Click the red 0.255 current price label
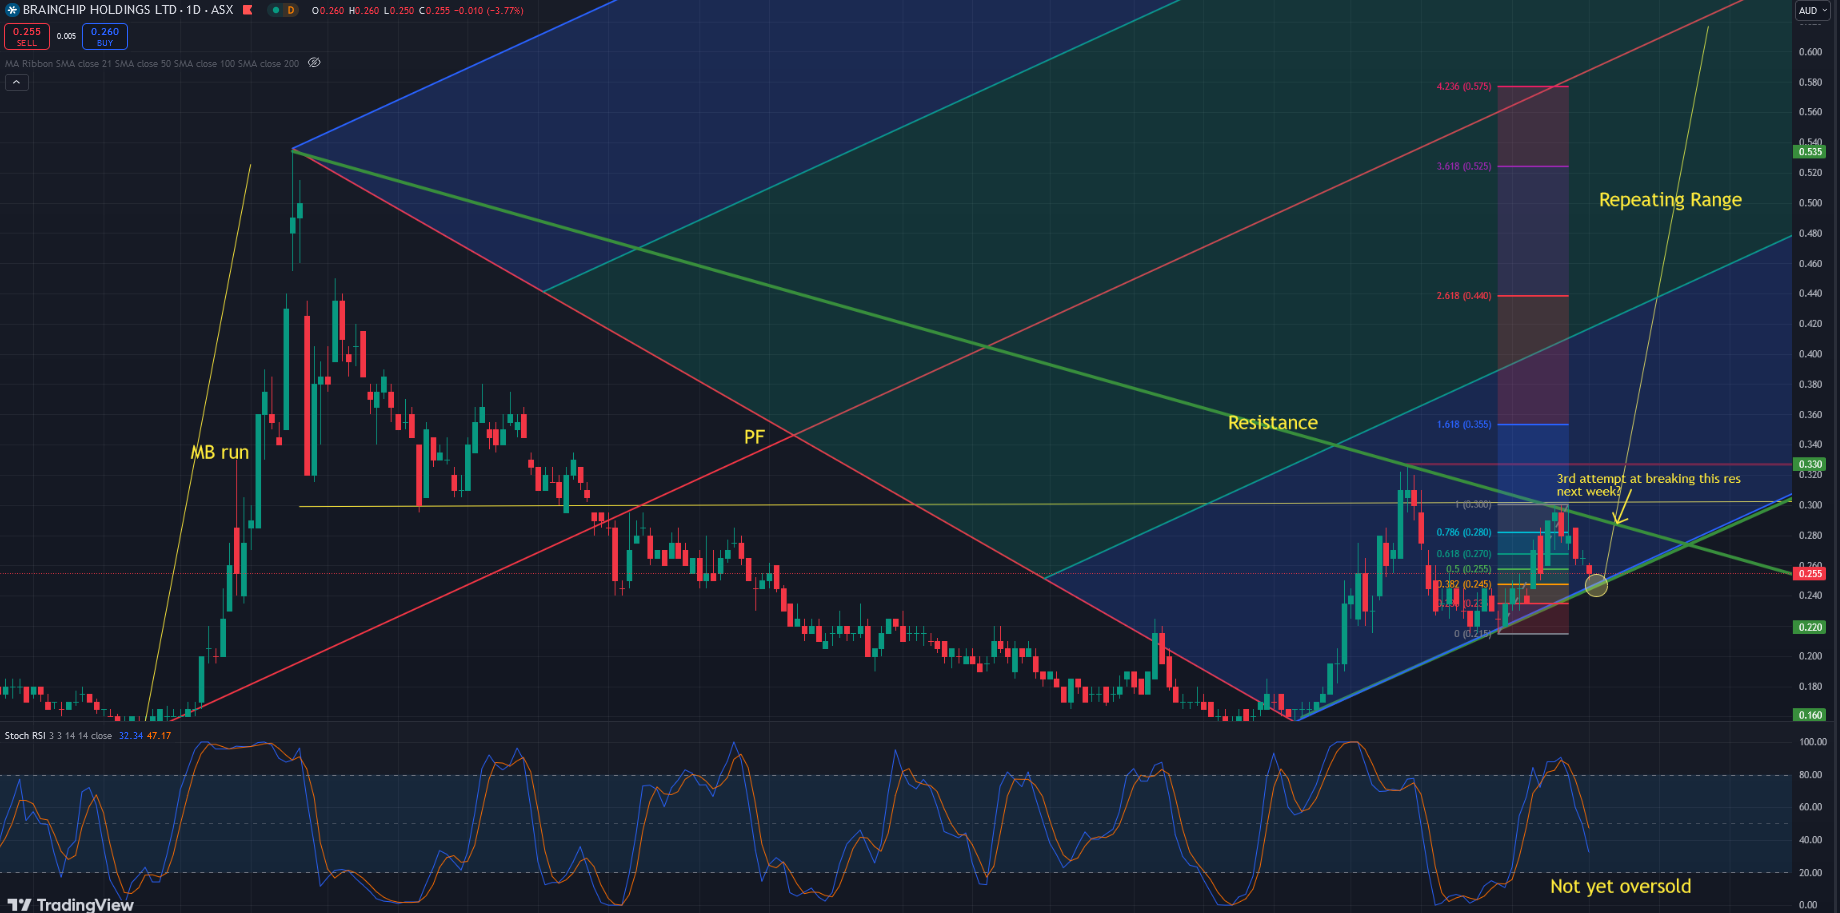This screenshot has width=1840, height=913. tap(1811, 573)
